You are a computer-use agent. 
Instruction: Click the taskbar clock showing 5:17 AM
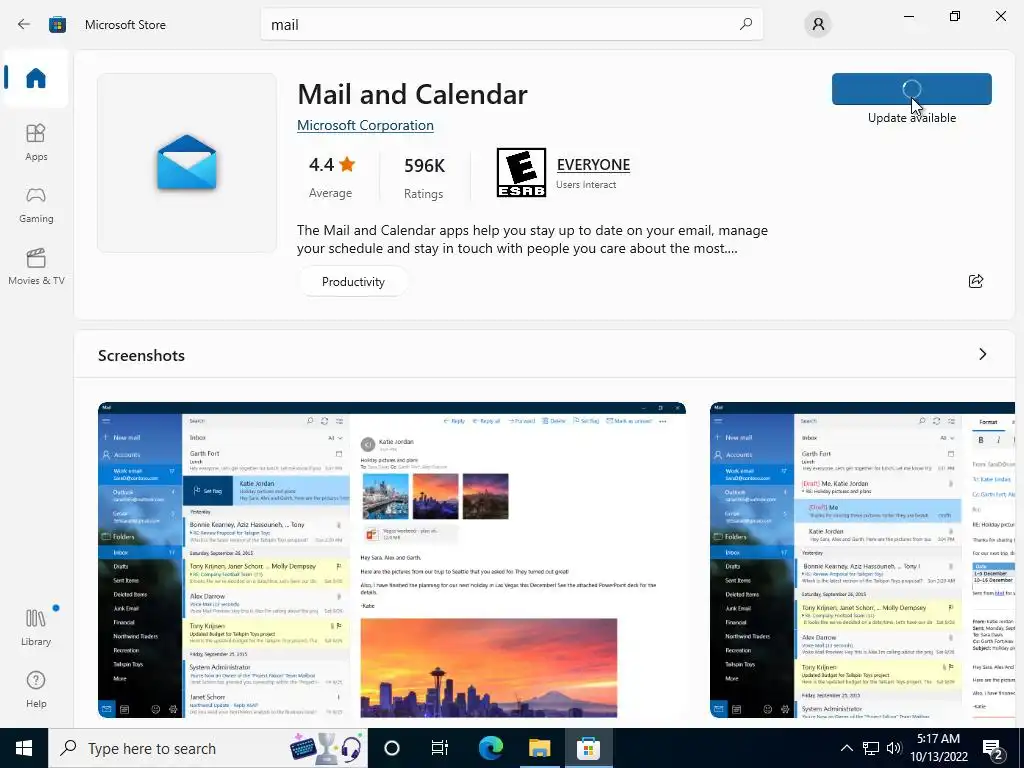(938, 748)
